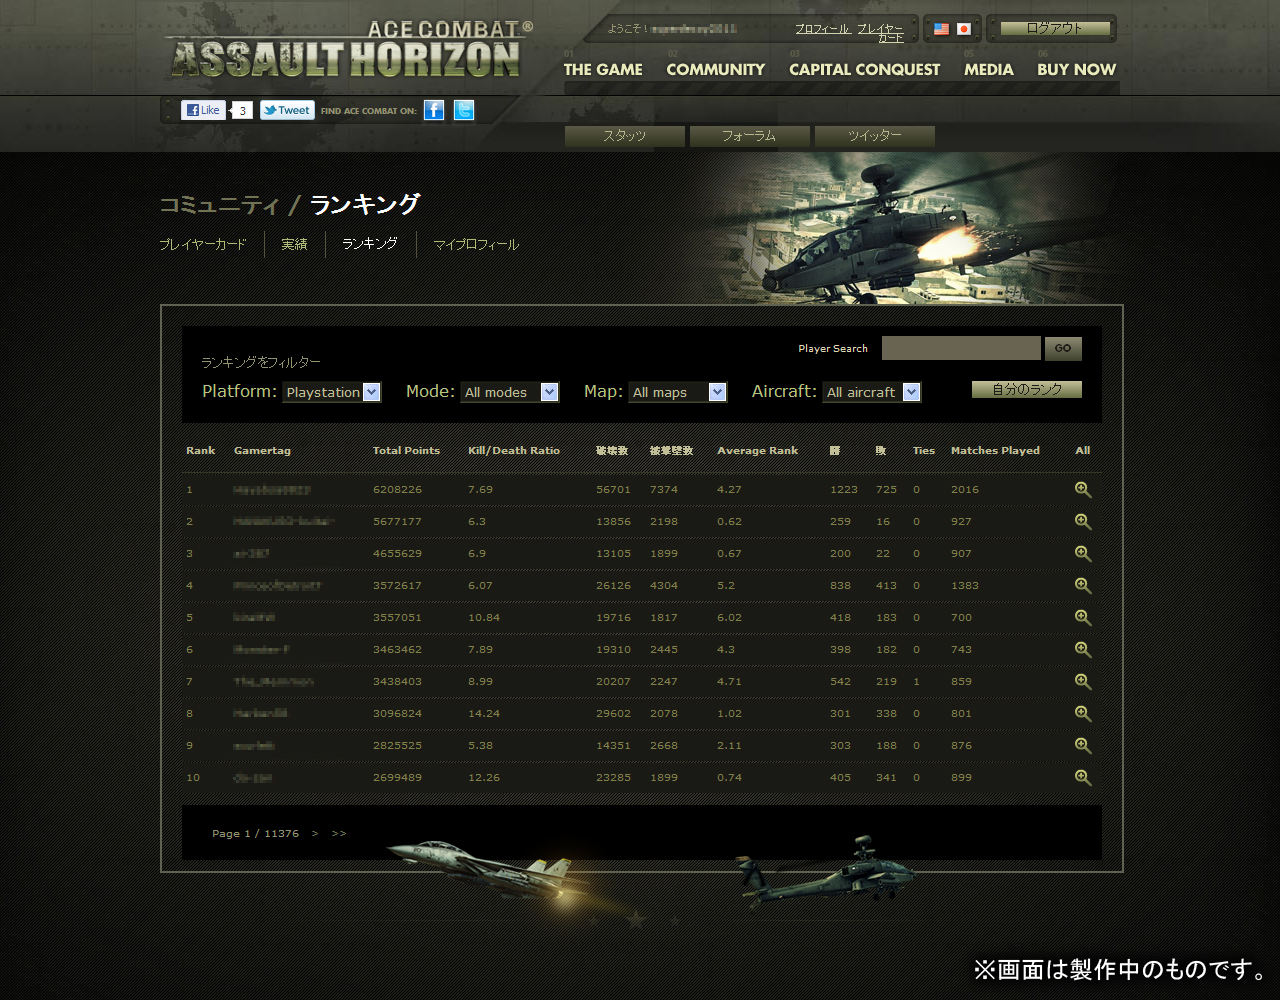The image size is (1280, 1000).
Task: Open the Mode filter dropdown
Action: pos(510,392)
